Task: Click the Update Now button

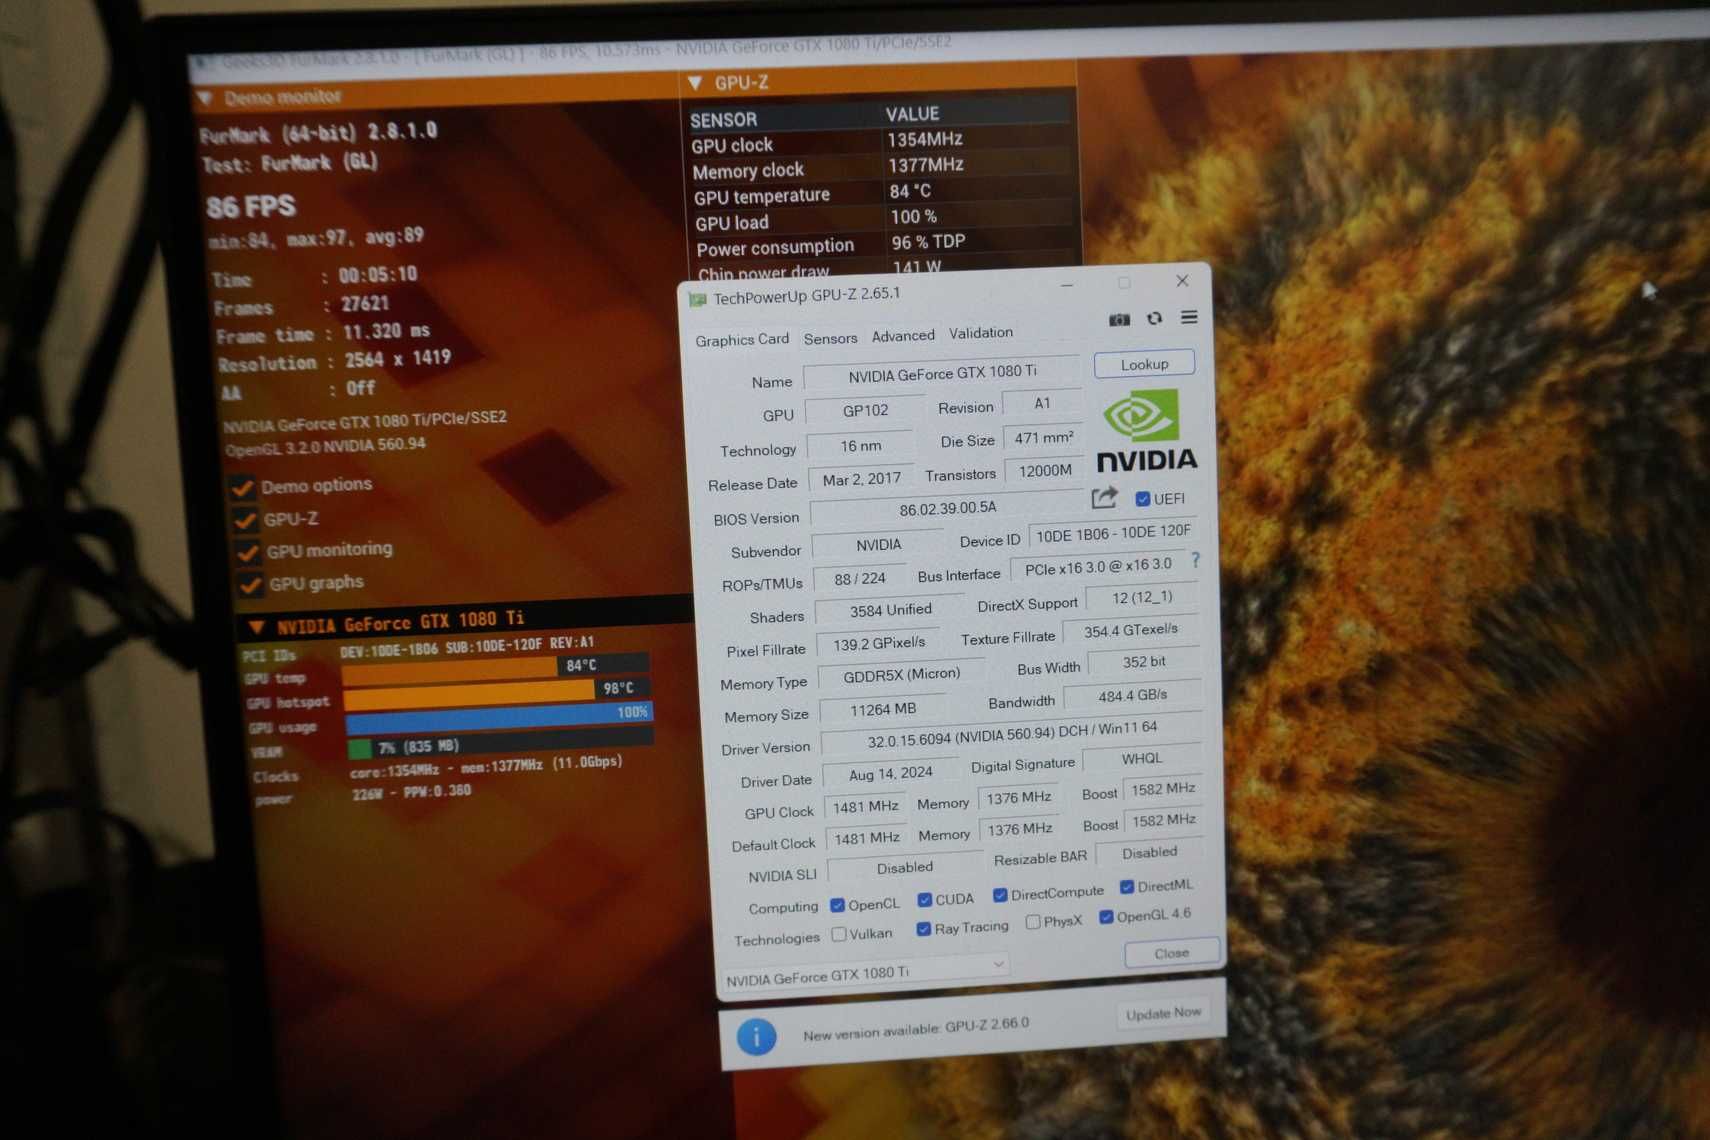Action: [1163, 1013]
